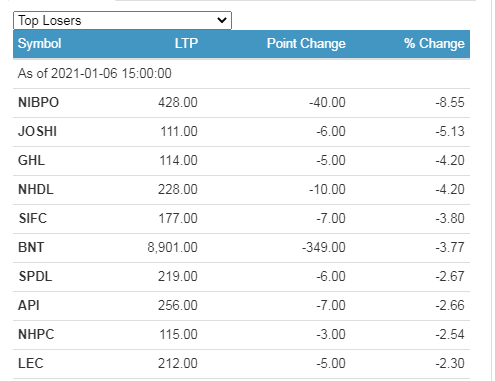Click BNT's -349.00 point change
This screenshot has width=495, height=381.
pyautogui.click(x=324, y=247)
